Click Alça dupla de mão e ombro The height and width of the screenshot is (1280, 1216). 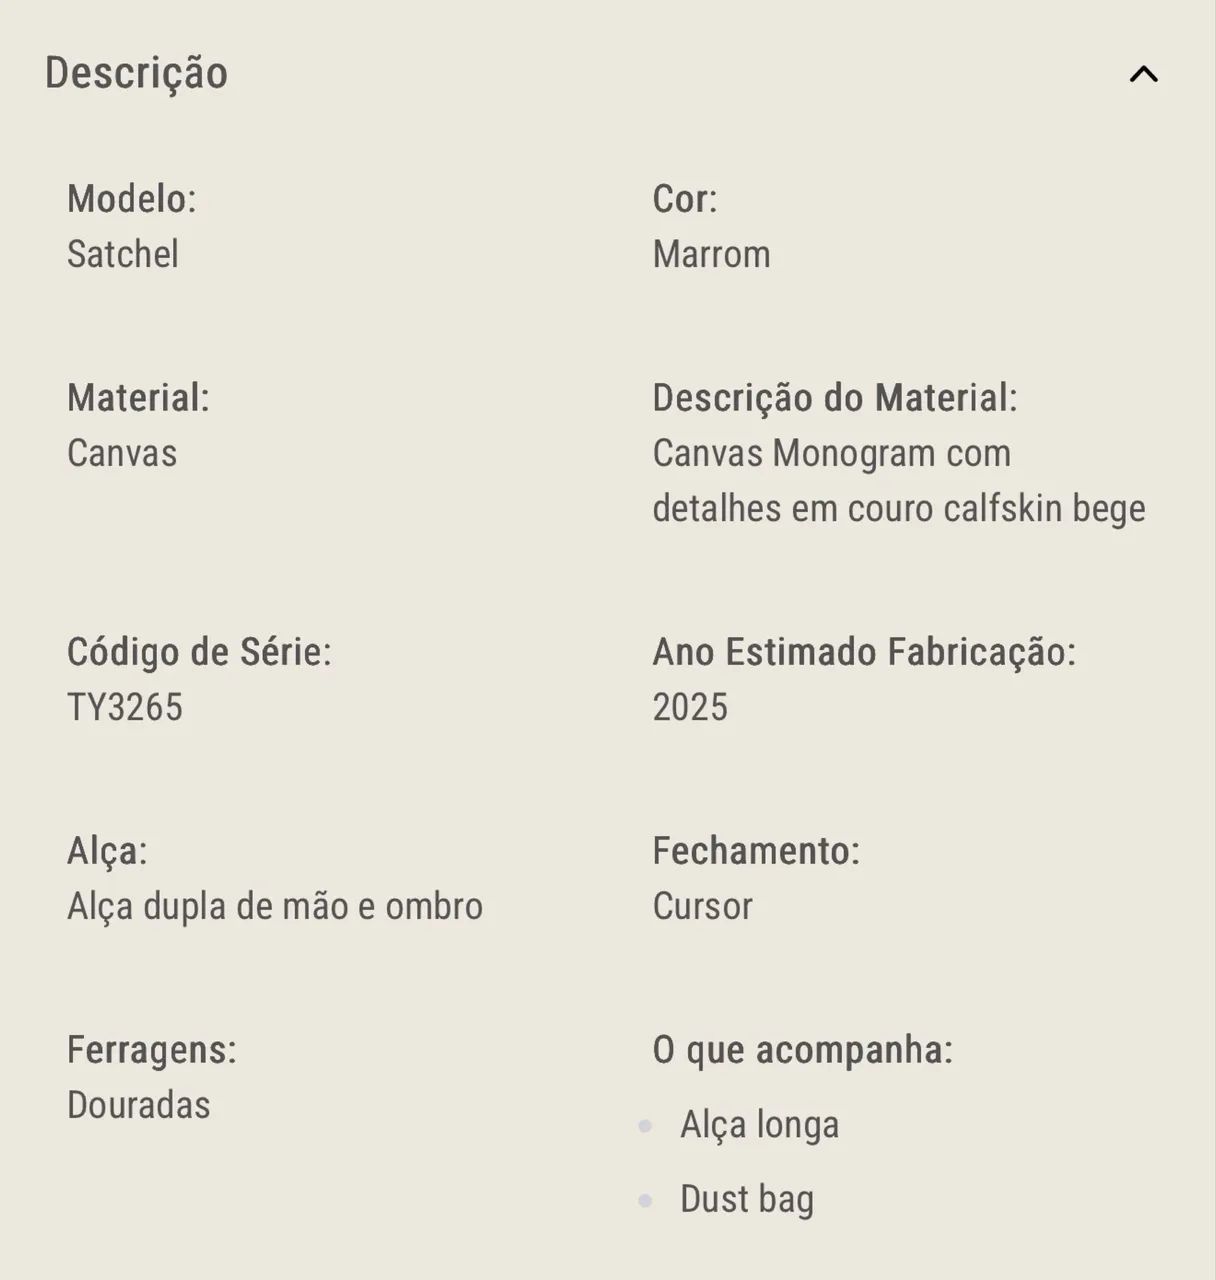(275, 906)
